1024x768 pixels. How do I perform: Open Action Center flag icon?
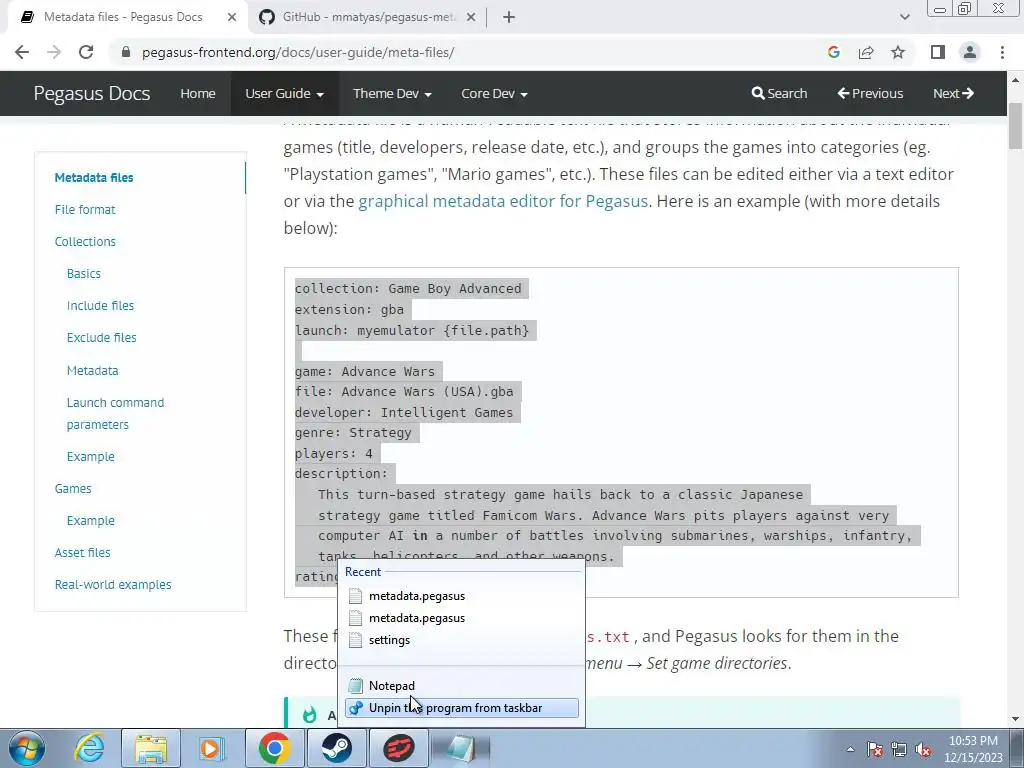pos(875,749)
